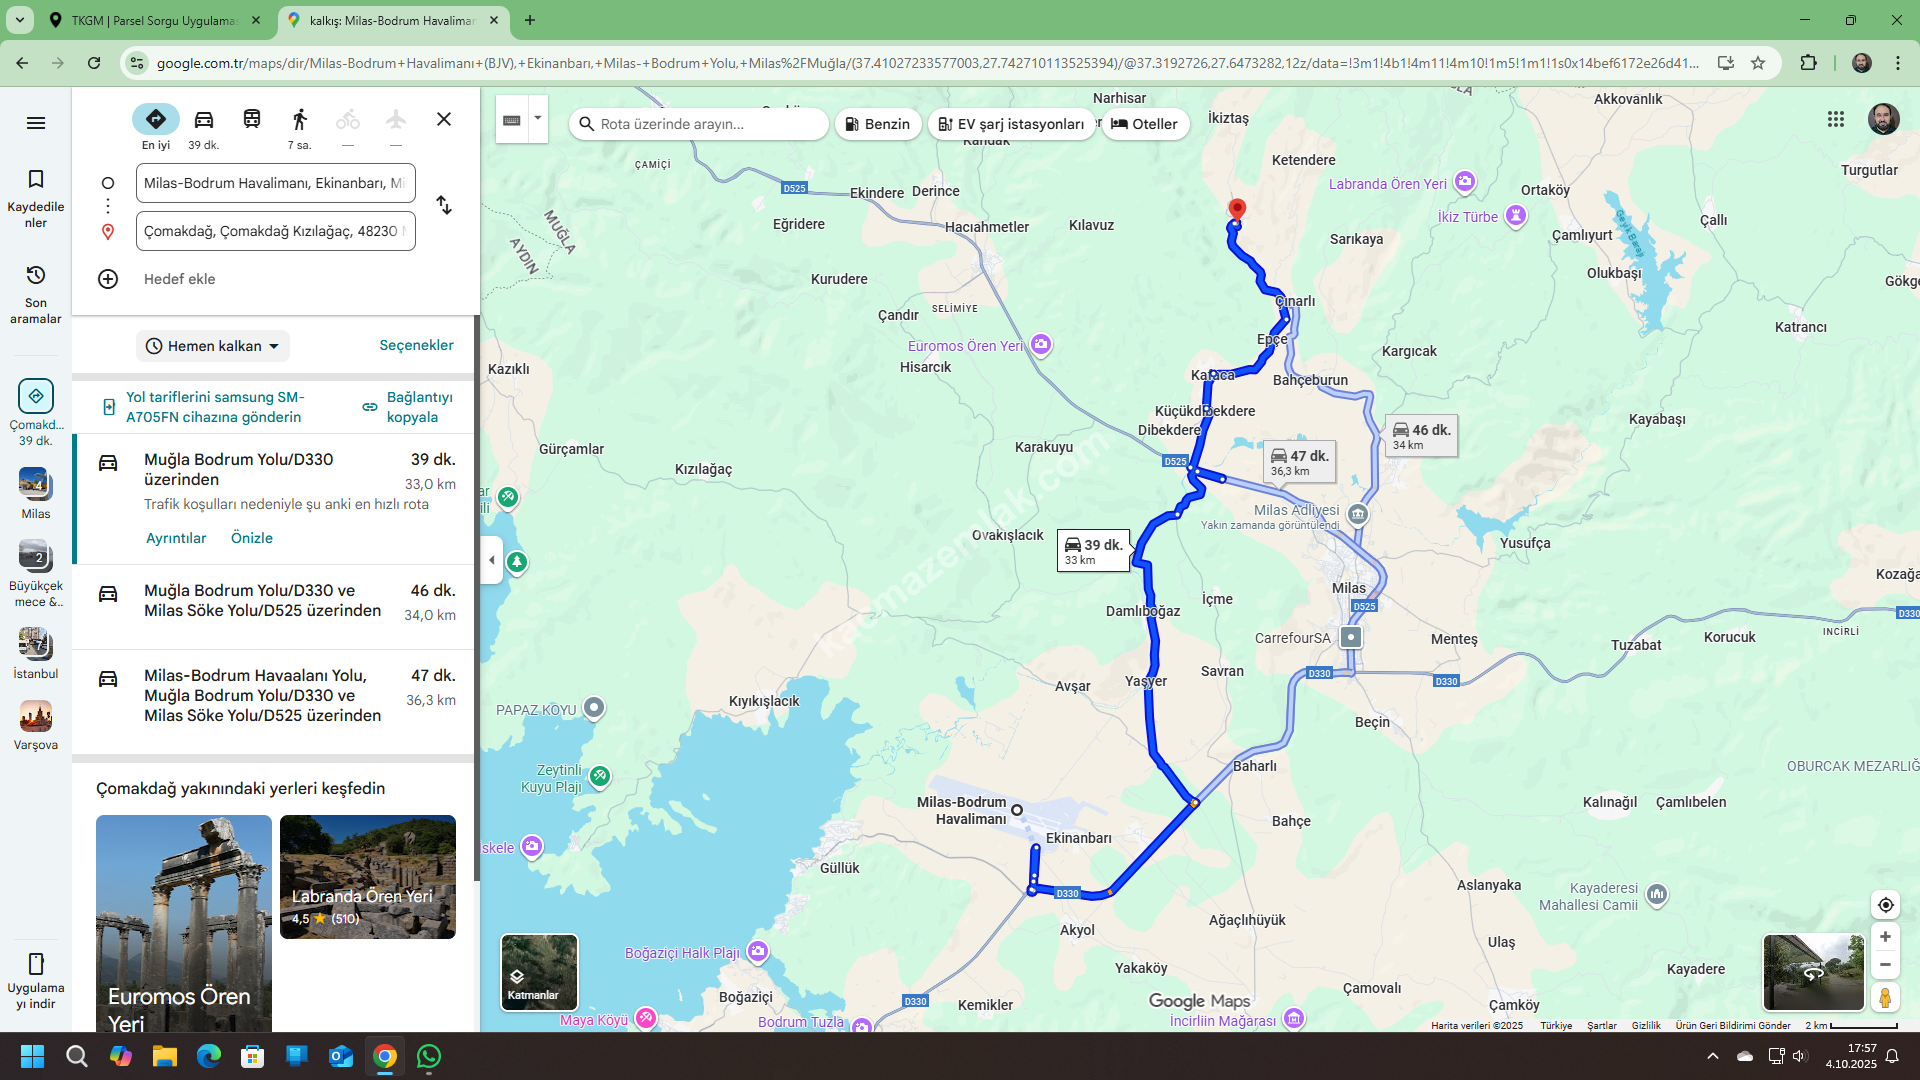1920x1080 pixels.
Task: Select the public transit mode icon
Action: [252, 120]
